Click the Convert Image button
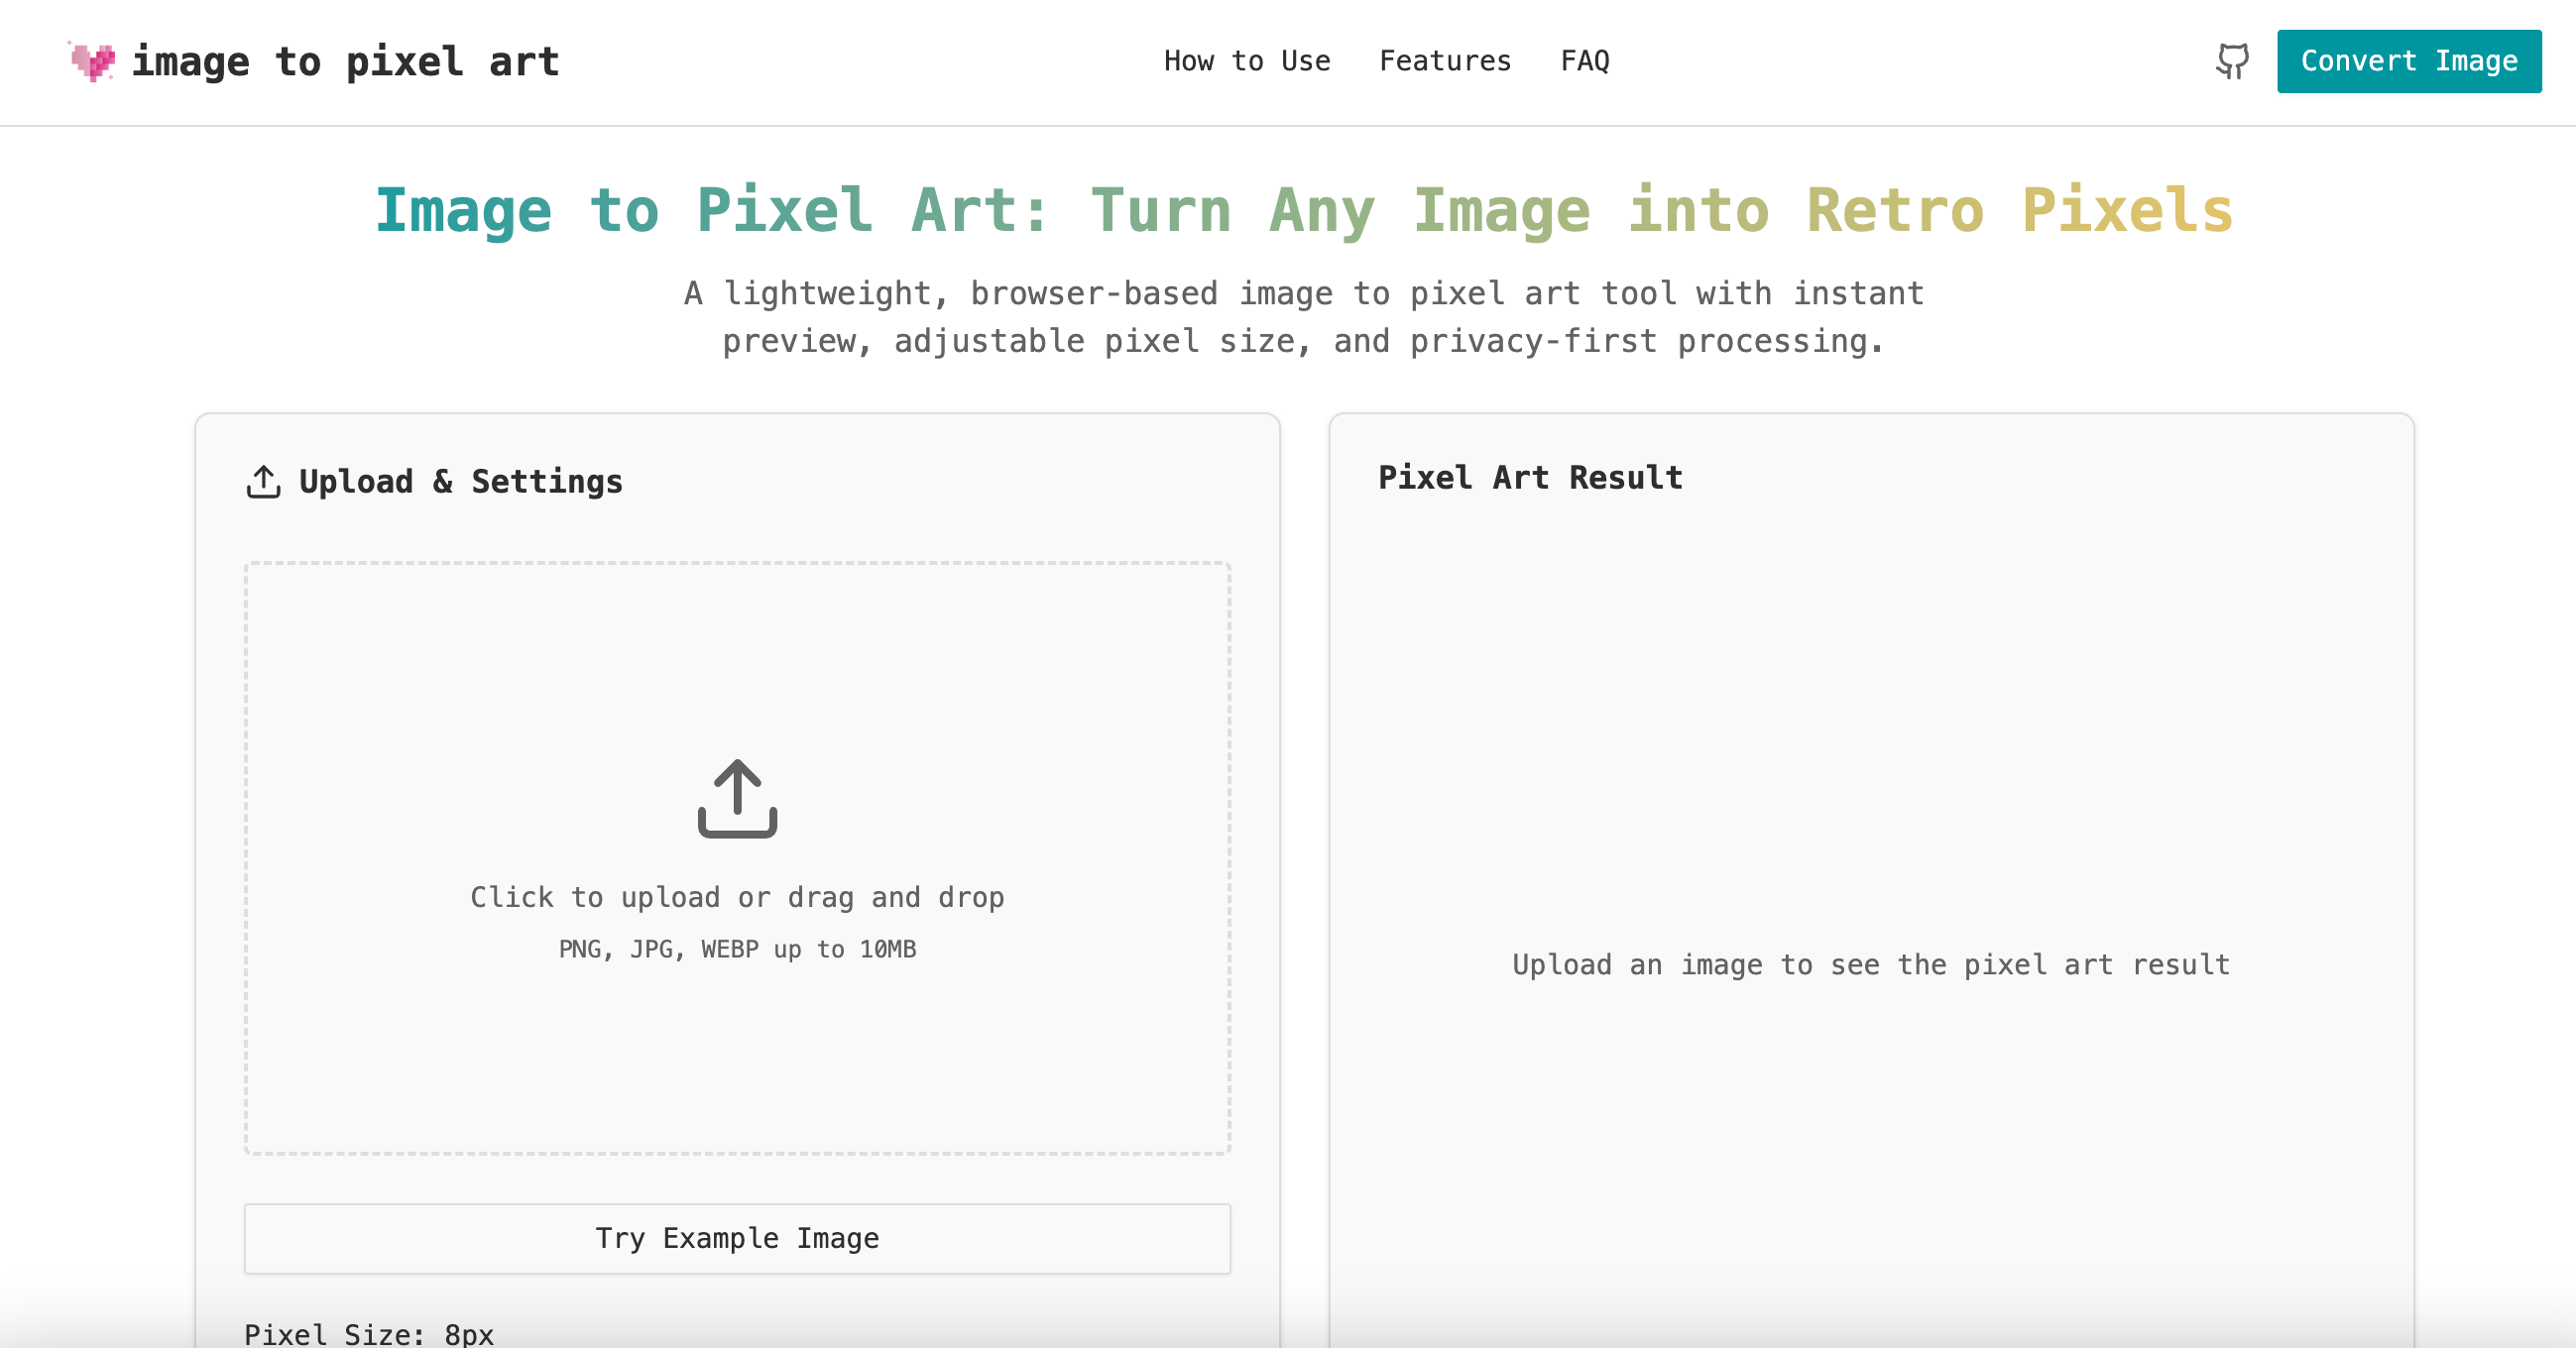Viewport: 2576px width, 1348px height. coord(2409,61)
